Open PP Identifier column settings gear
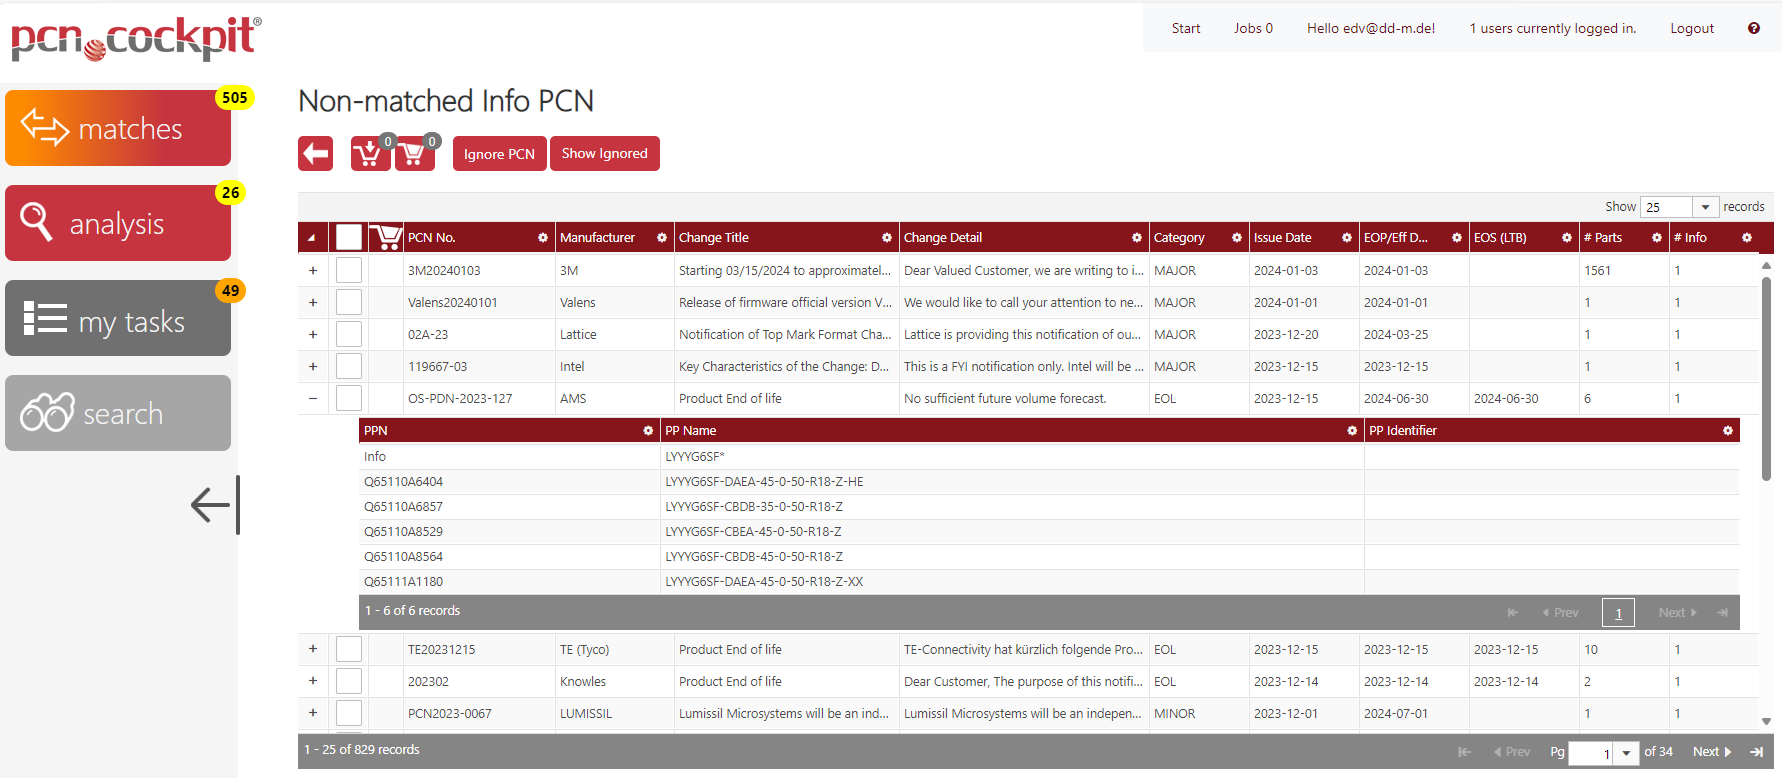Image resolution: width=1782 pixels, height=778 pixels. (x=1728, y=430)
